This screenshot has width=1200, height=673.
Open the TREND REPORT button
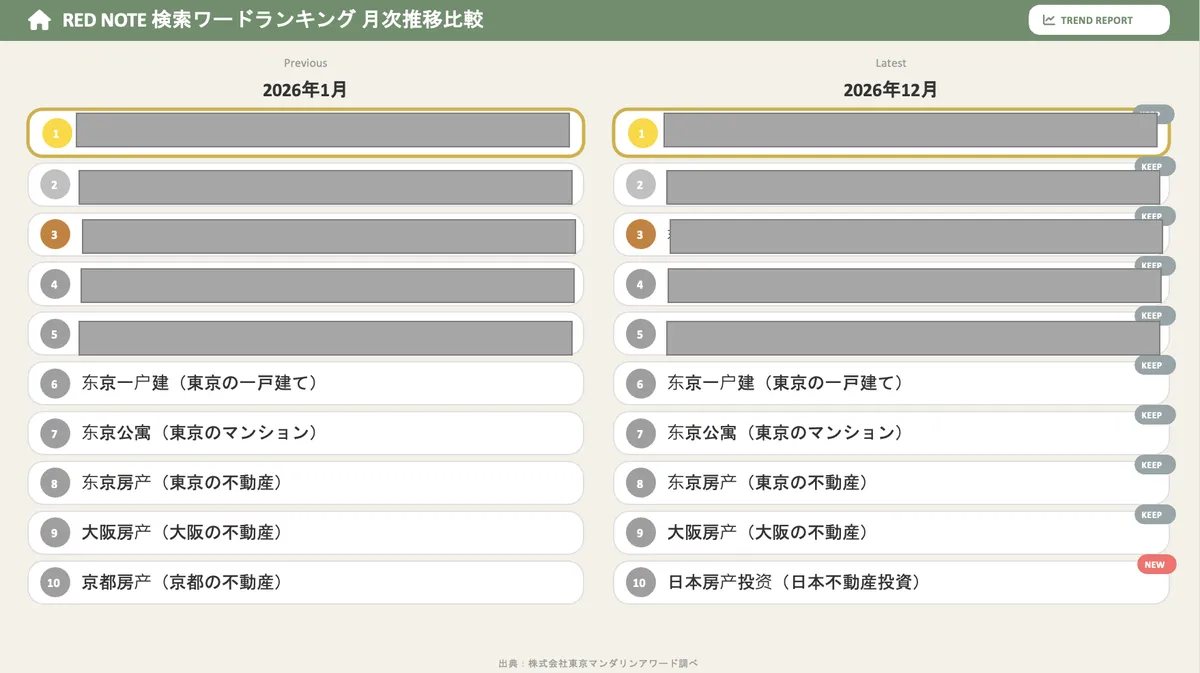1098,20
